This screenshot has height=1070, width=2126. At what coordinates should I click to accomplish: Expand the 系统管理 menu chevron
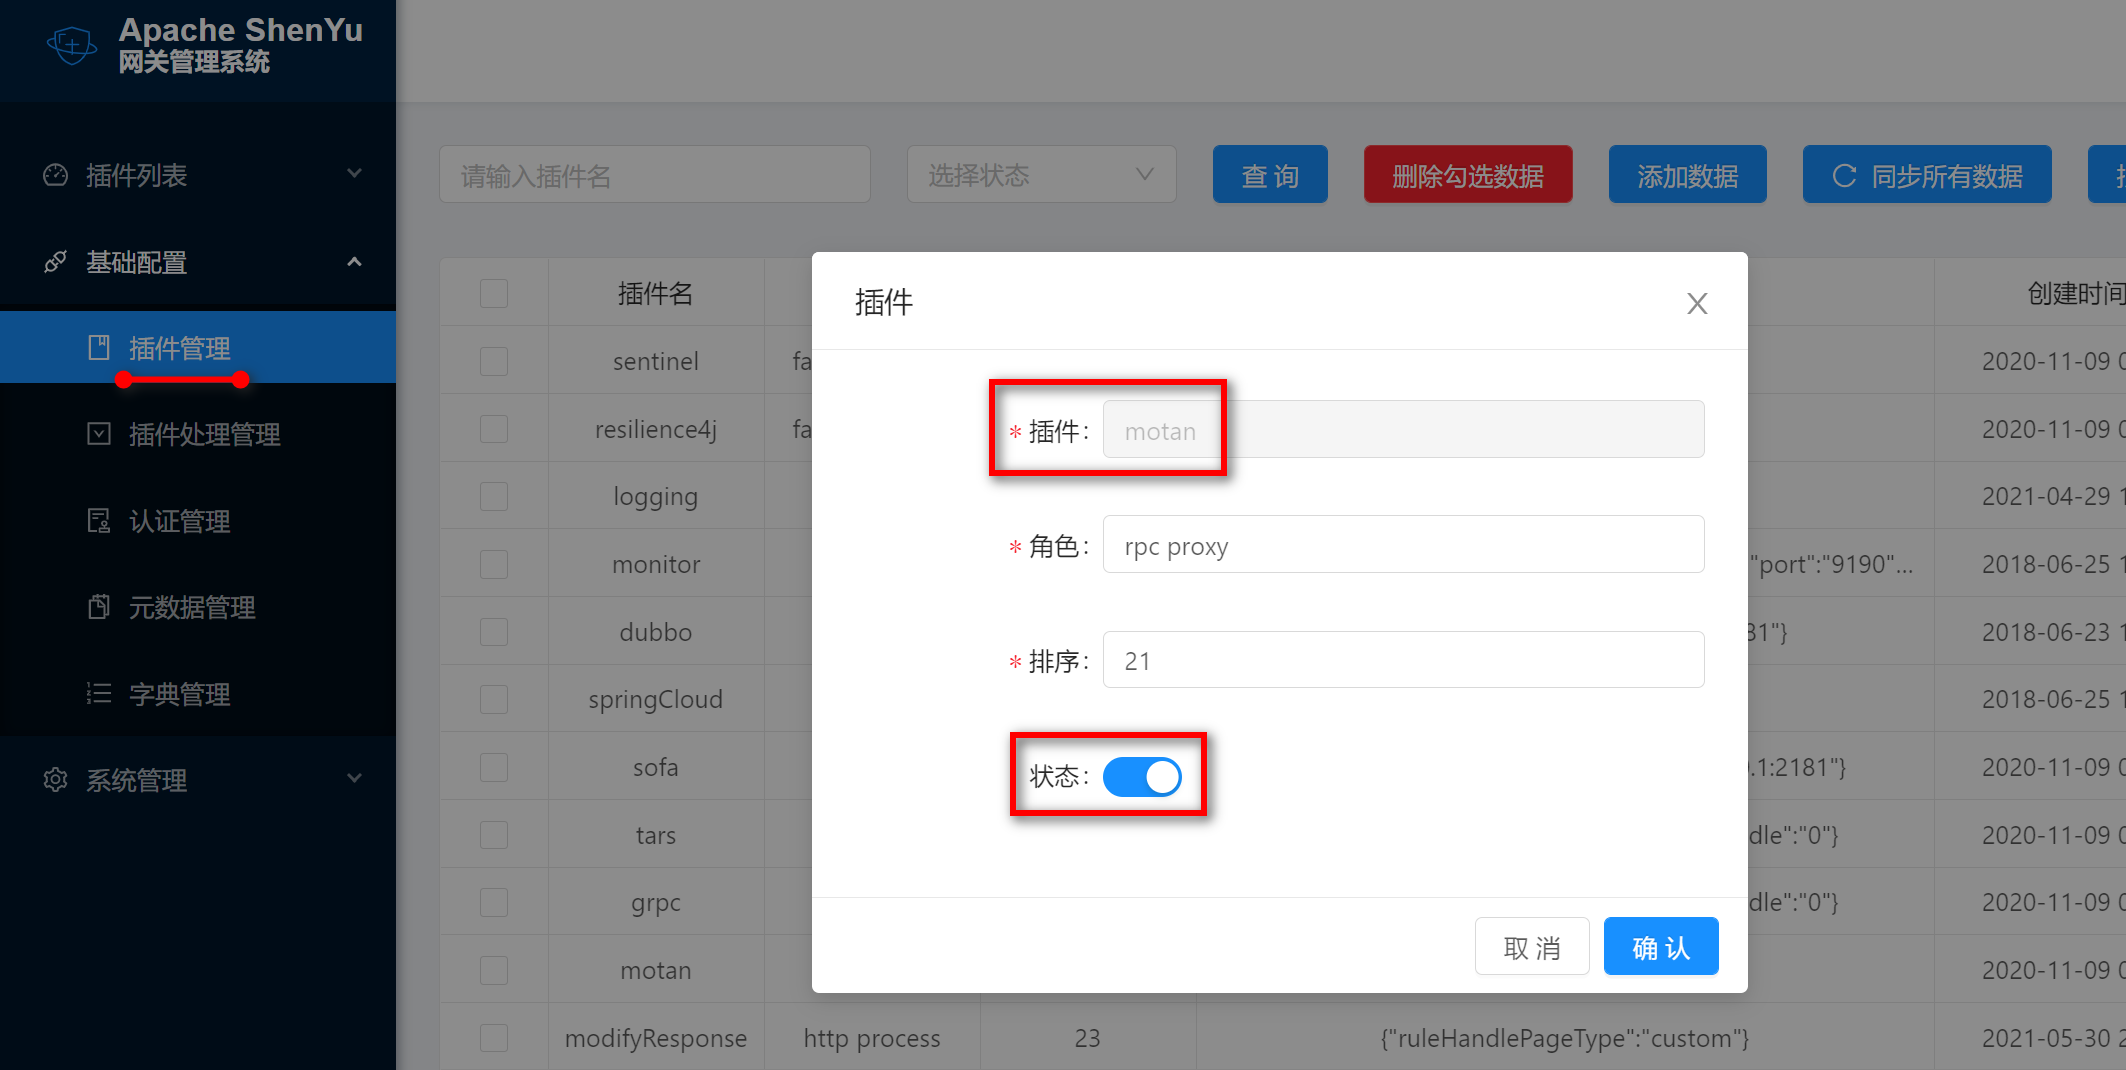point(354,779)
